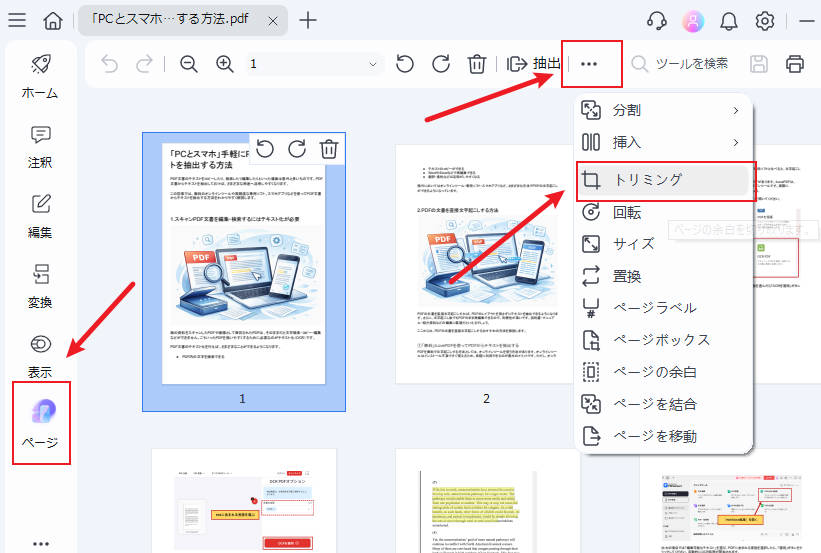Rotate pages clockwise in toolbar

[441, 64]
